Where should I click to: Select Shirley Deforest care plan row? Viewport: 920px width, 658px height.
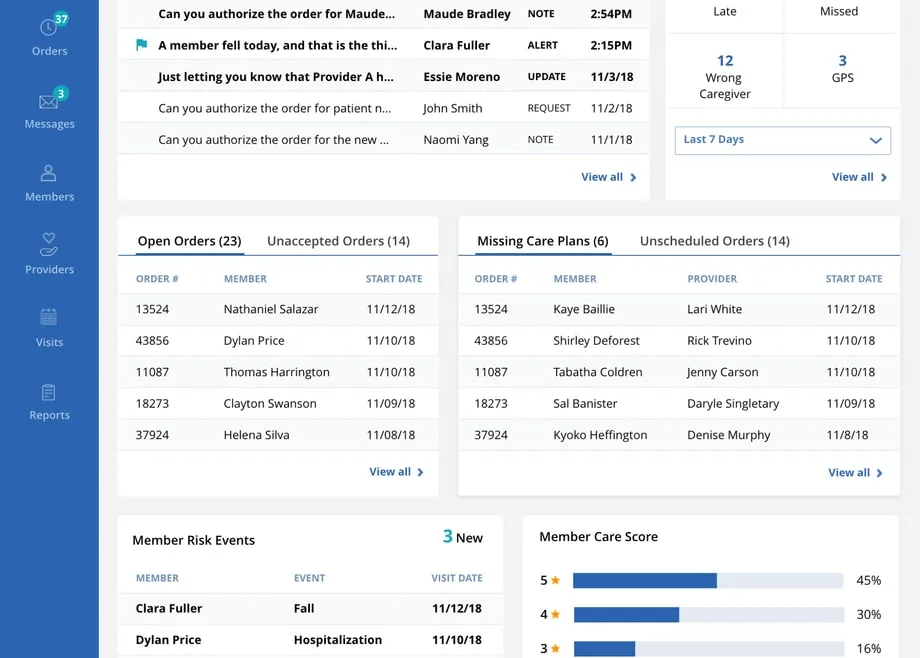pyautogui.click(x=679, y=340)
